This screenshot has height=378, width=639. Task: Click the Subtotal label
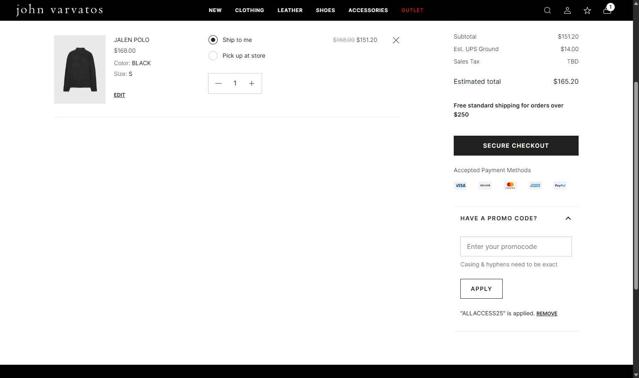465,37
